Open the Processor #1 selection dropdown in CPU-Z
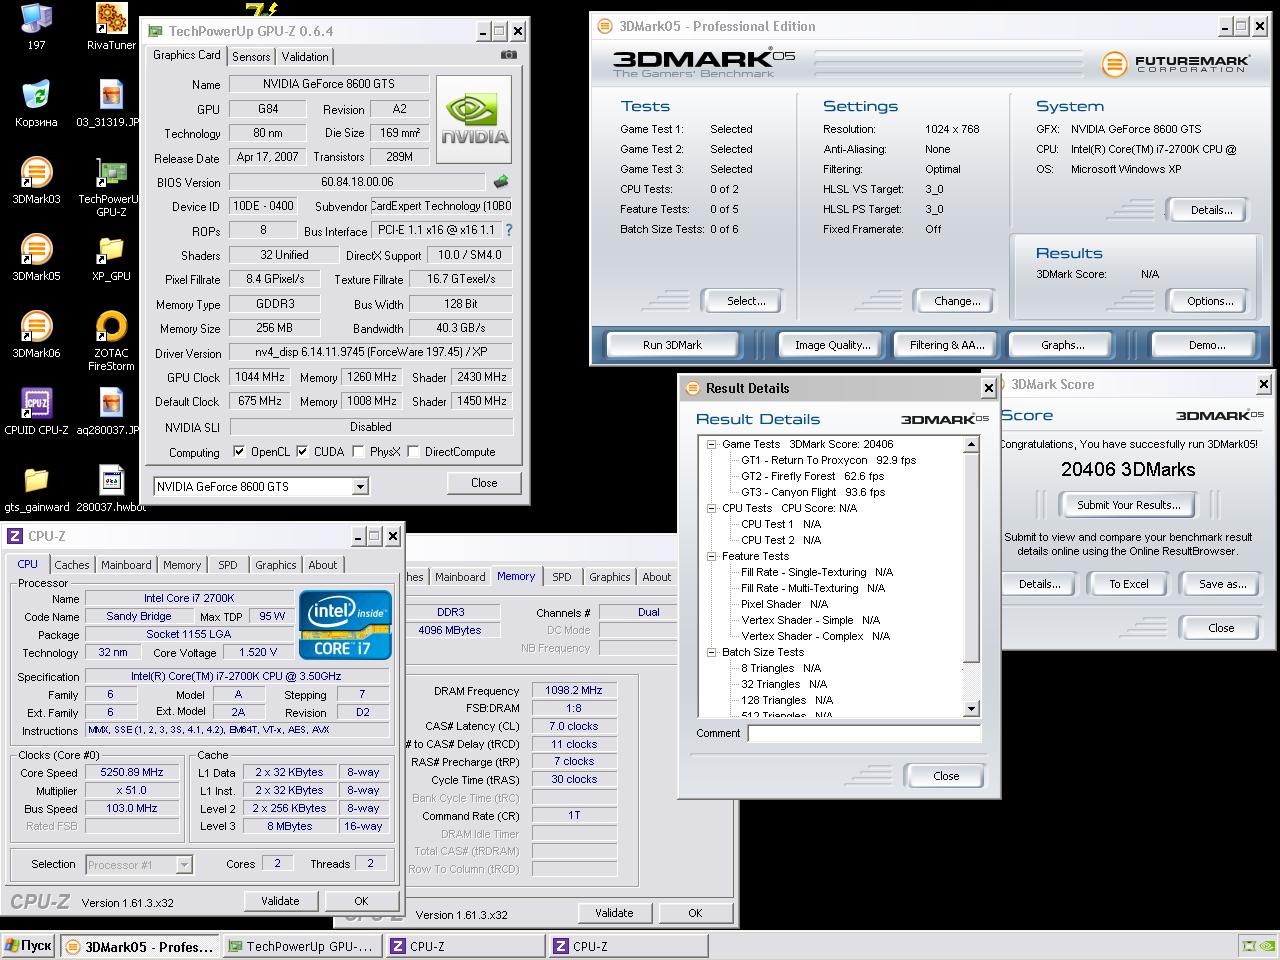The image size is (1280, 960). (138, 865)
